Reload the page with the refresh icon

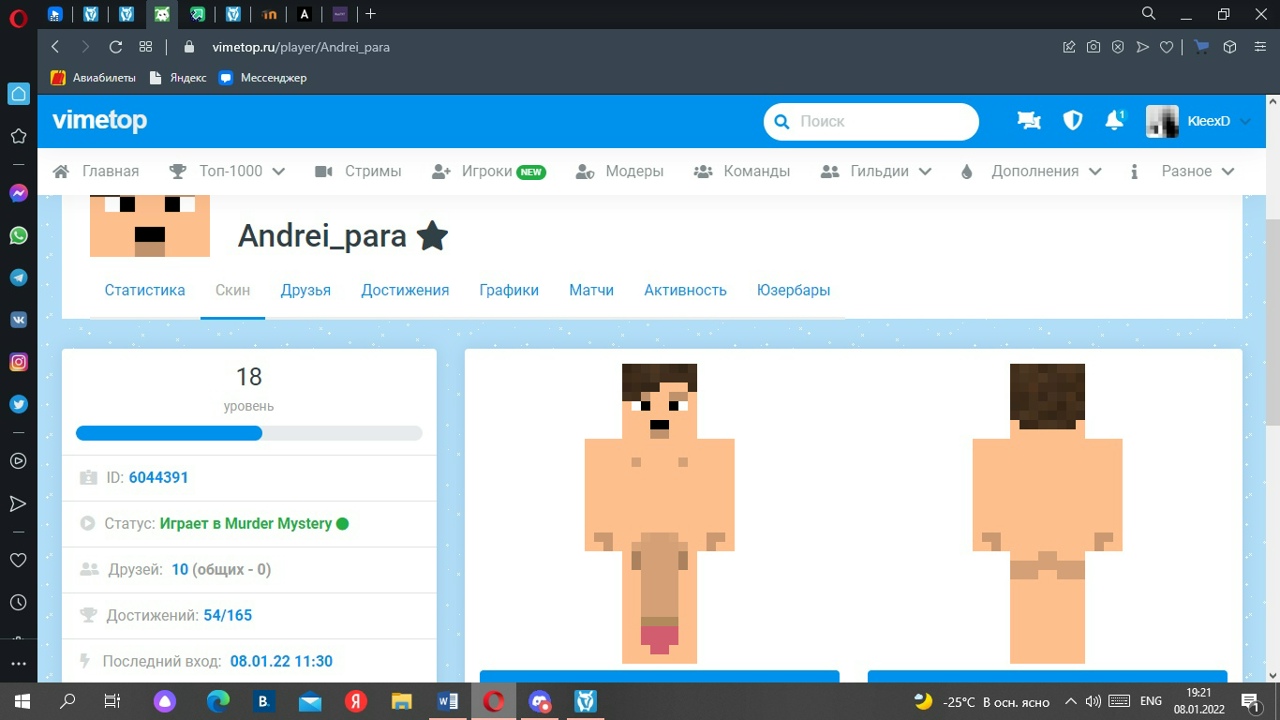tap(115, 47)
